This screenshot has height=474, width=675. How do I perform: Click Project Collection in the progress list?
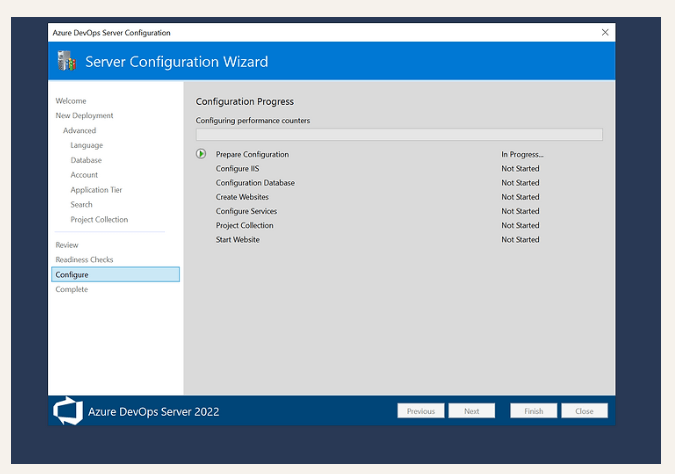[x=245, y=225]
